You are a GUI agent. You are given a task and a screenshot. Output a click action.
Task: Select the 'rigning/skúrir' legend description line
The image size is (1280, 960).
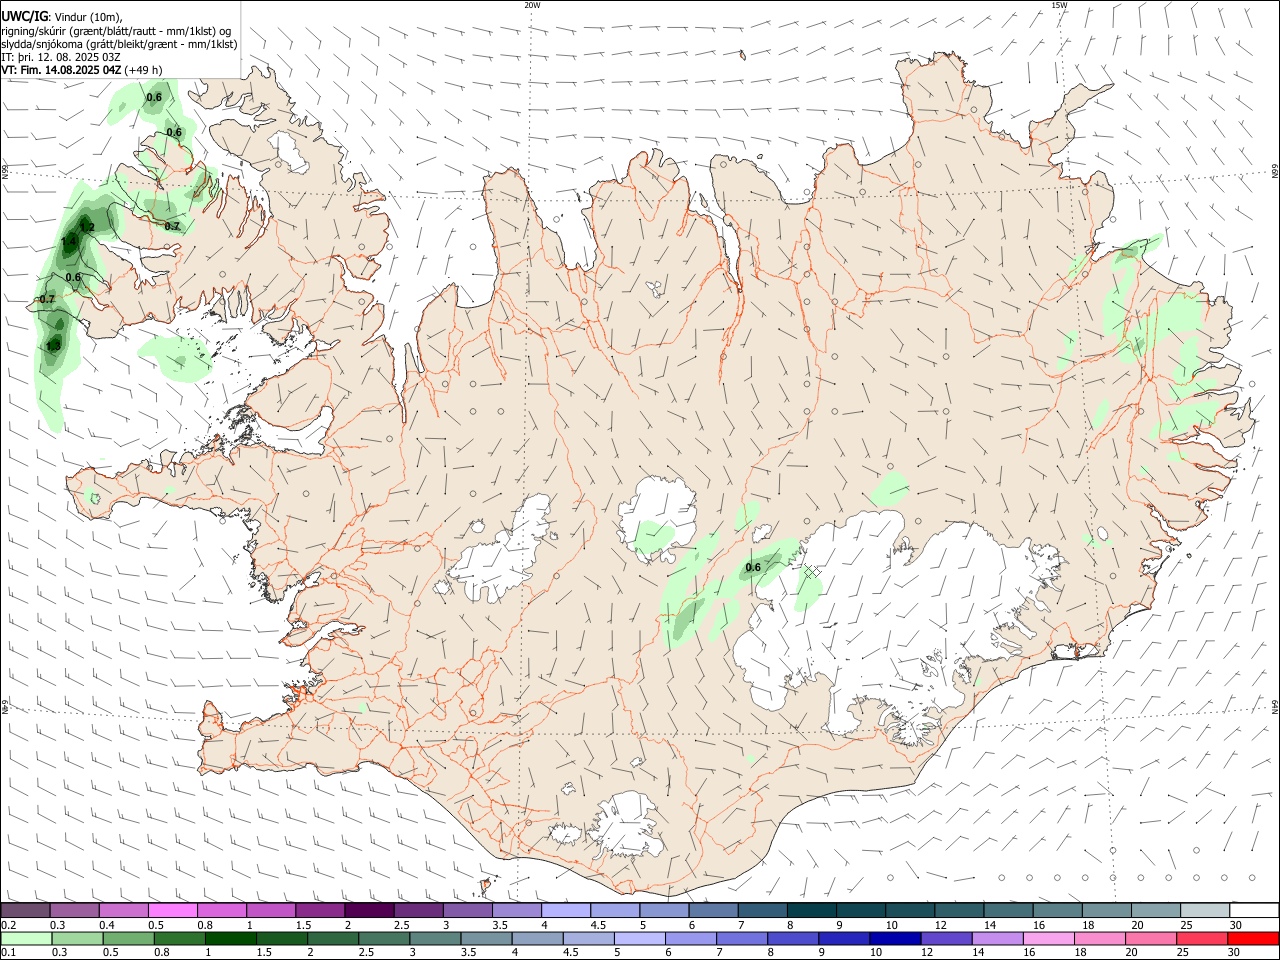click(116, 31)
